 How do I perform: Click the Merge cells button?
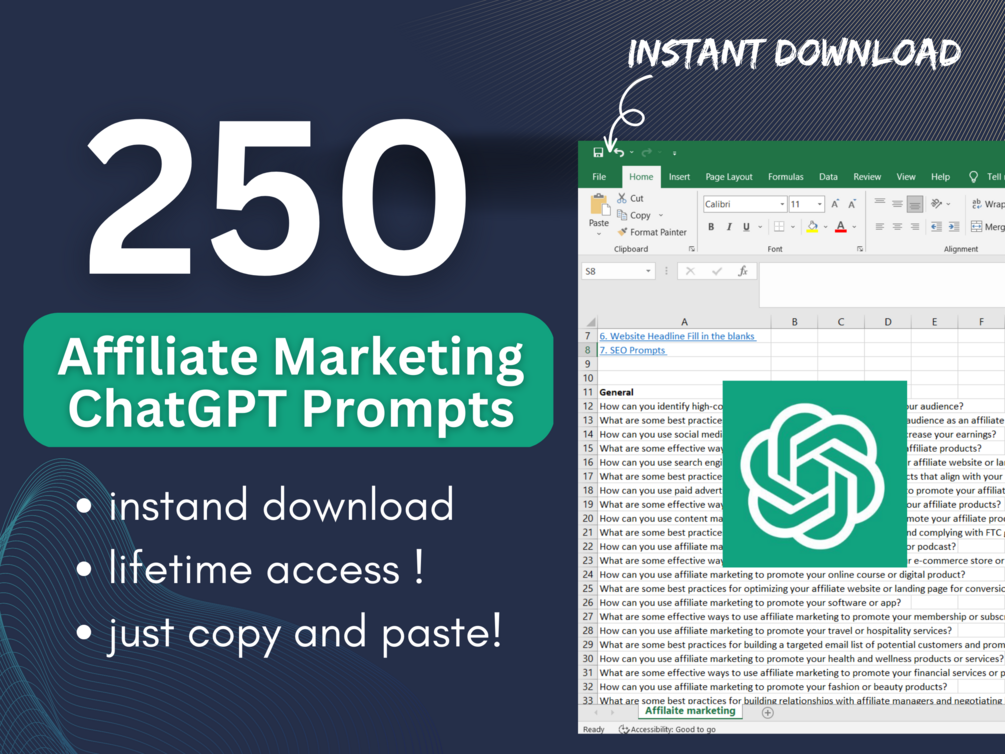(x=988, y=226)
